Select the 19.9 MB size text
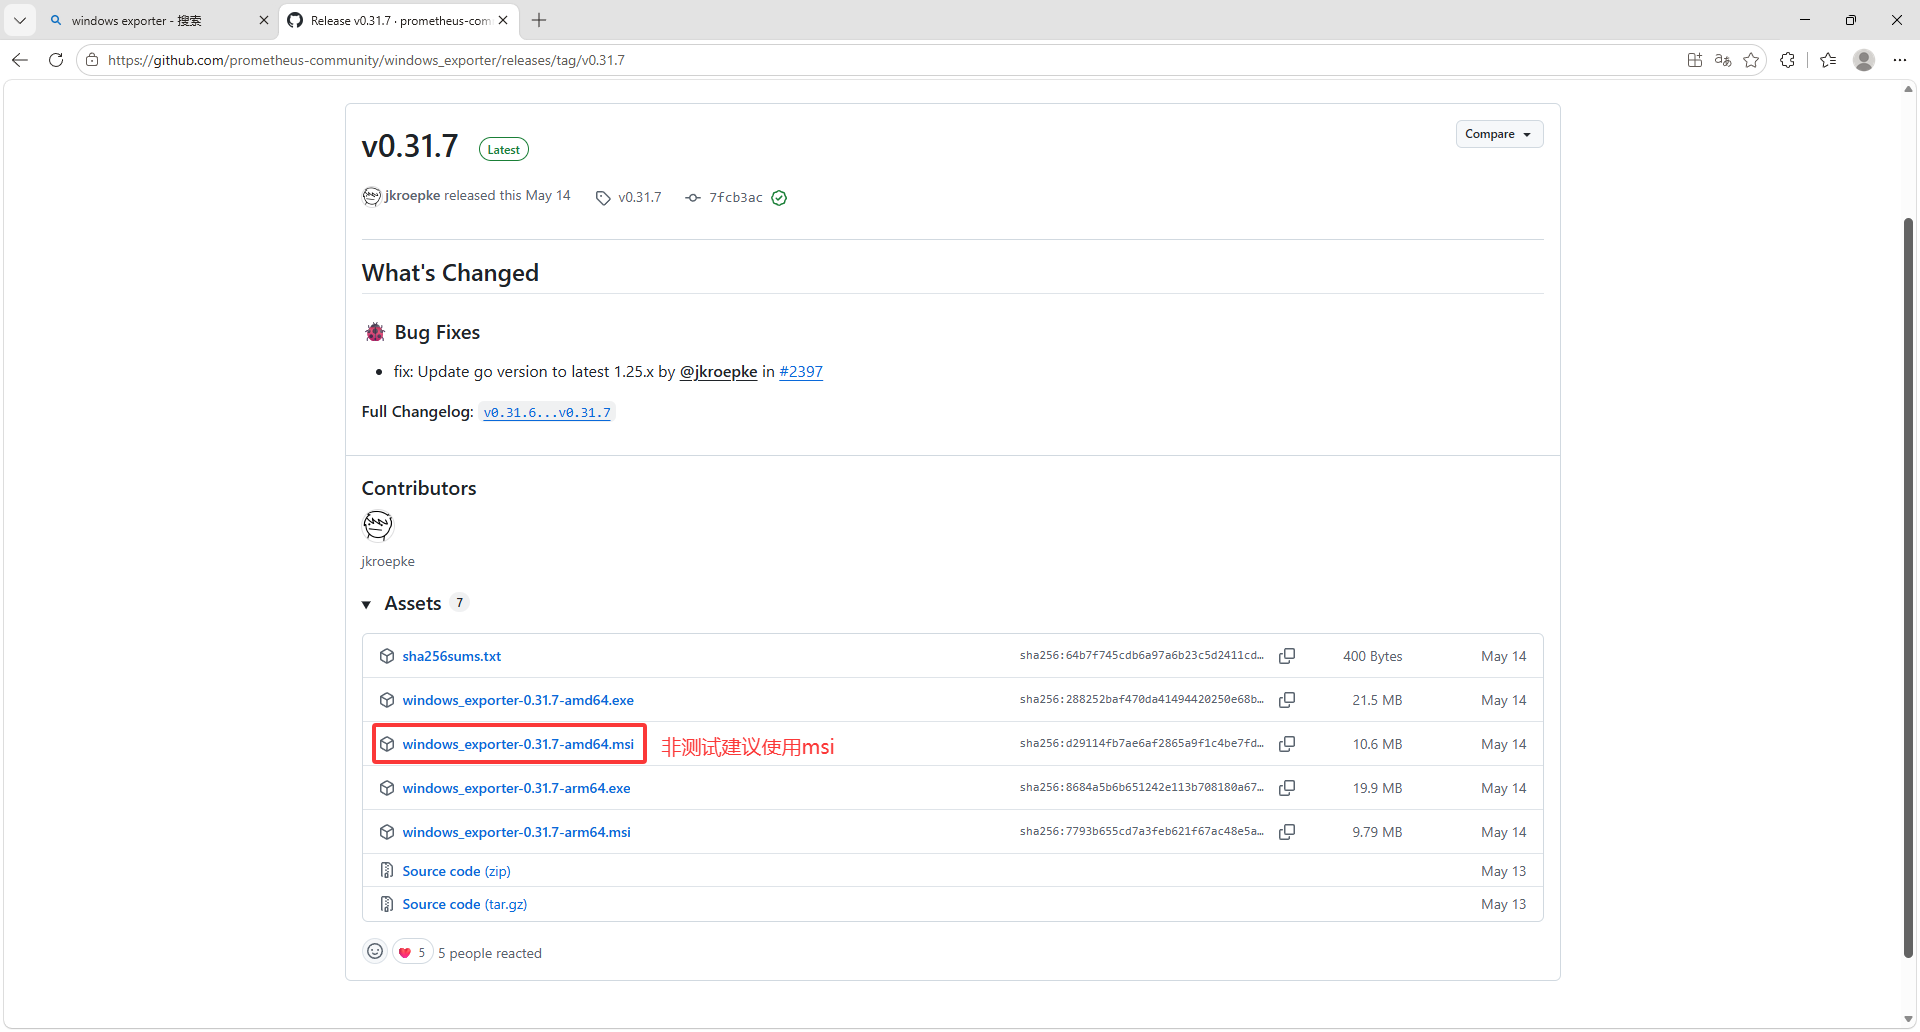 1377,788
